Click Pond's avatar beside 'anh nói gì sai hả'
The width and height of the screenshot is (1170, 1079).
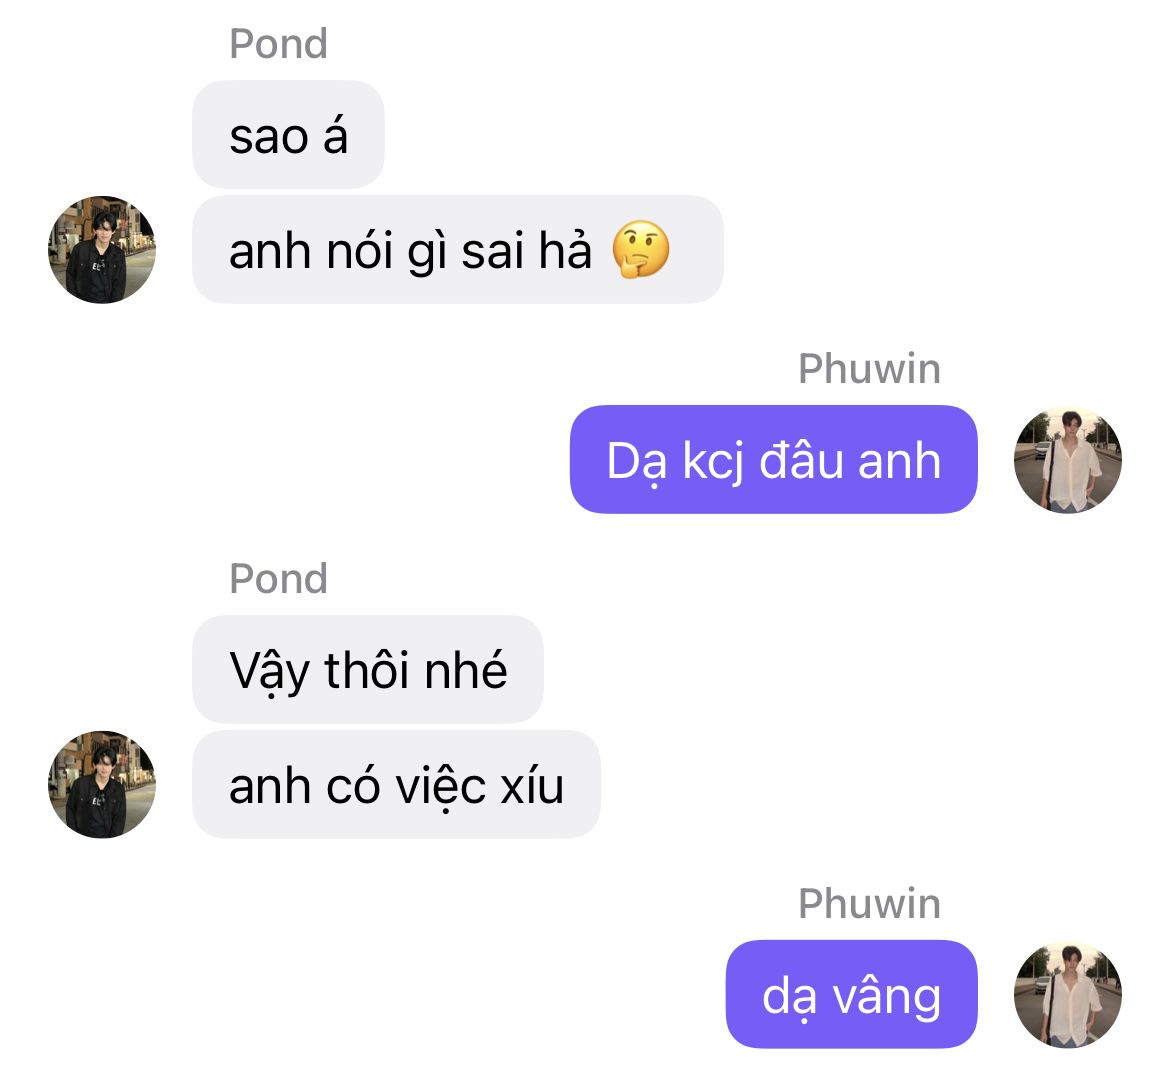[102, 250]
